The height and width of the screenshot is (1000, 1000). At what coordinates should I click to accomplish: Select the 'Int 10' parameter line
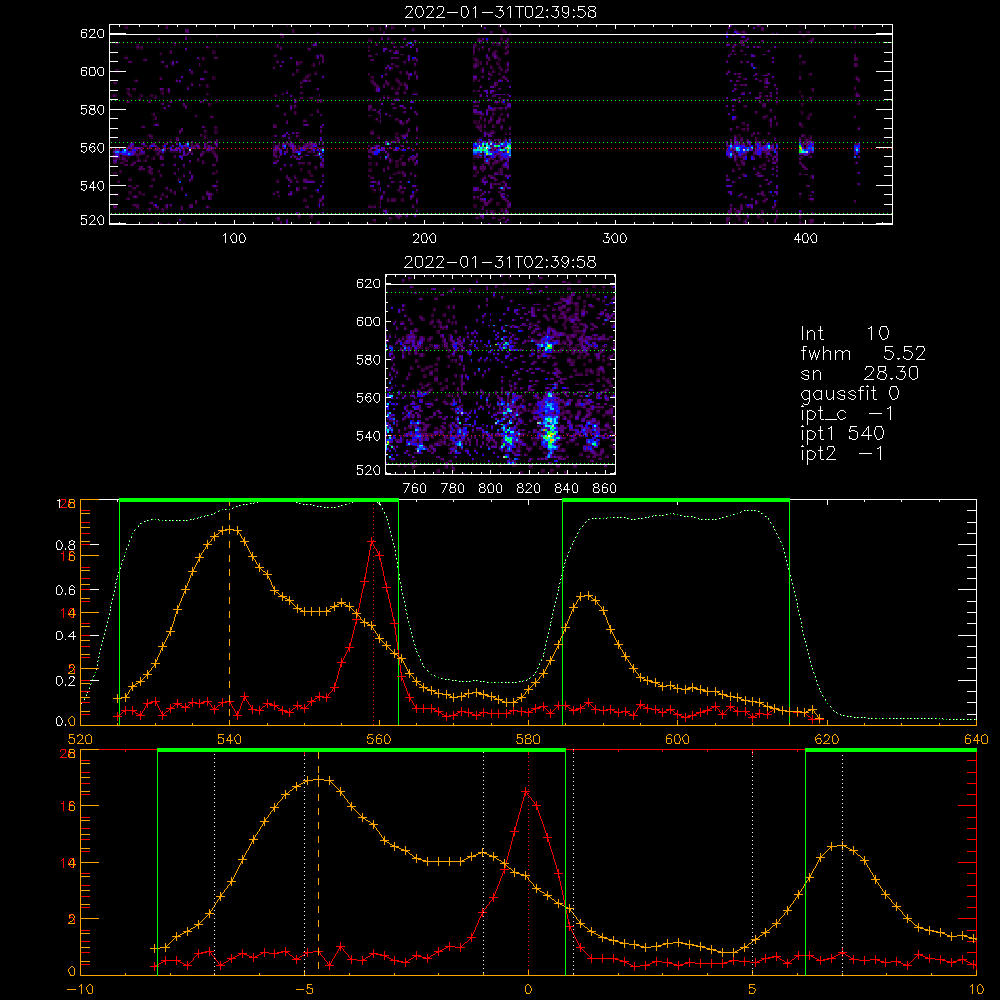(x=844, y=333)
